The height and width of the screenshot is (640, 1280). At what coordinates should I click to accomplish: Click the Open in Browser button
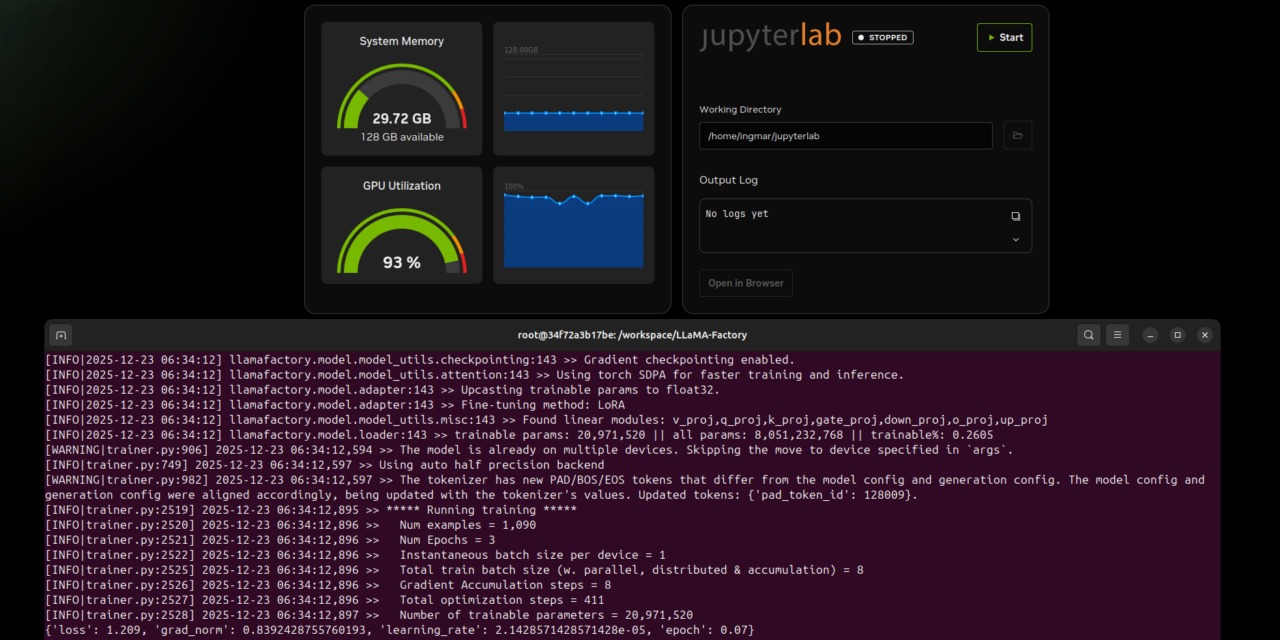745,283
